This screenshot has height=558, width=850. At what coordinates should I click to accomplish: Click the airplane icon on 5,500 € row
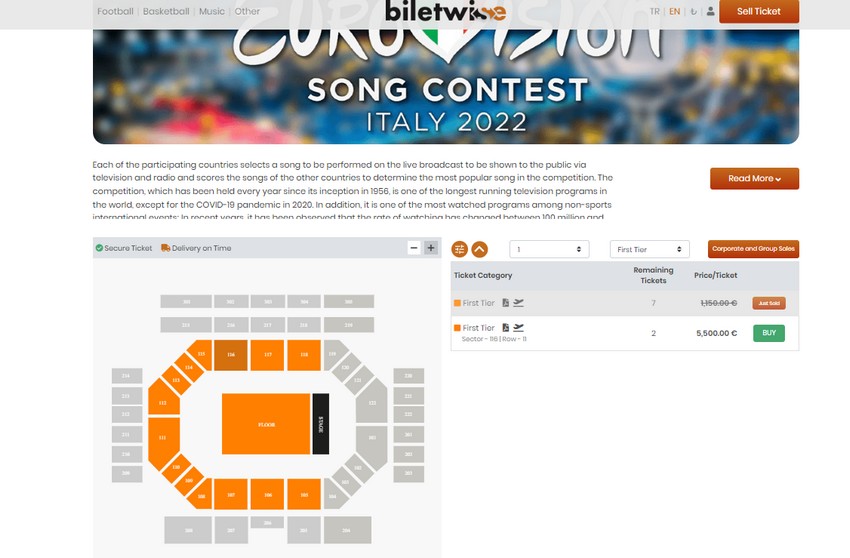click(x=519, y=327)
